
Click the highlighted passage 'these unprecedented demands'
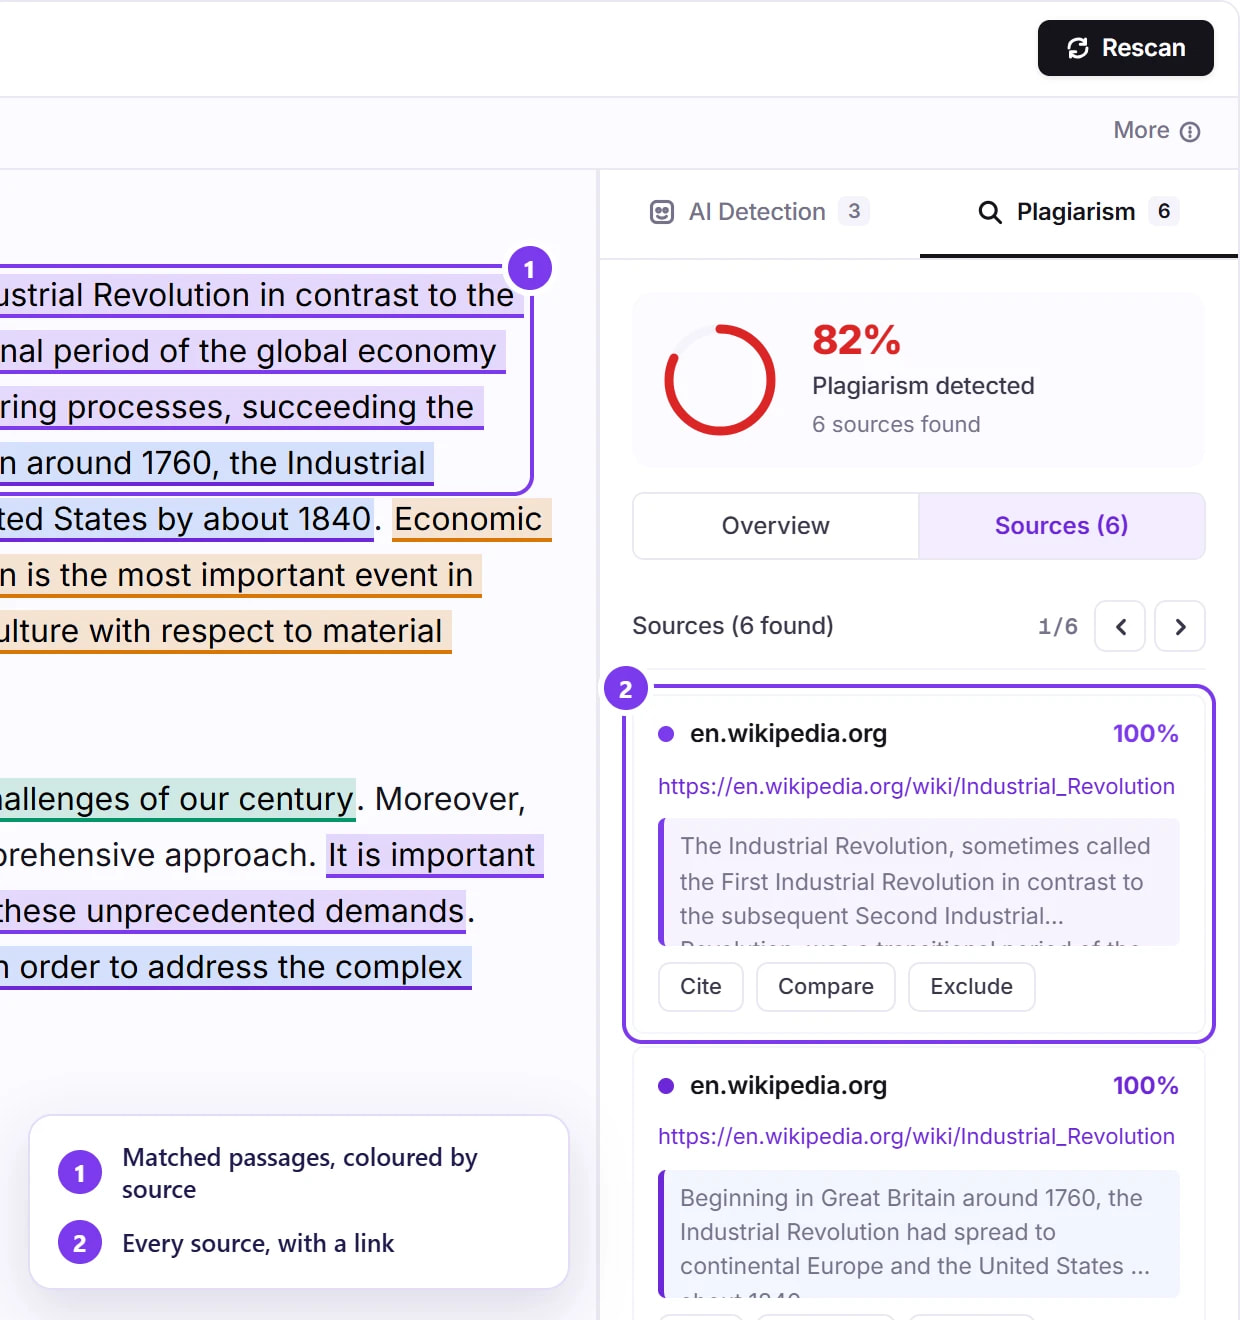(x=232, y=912)
